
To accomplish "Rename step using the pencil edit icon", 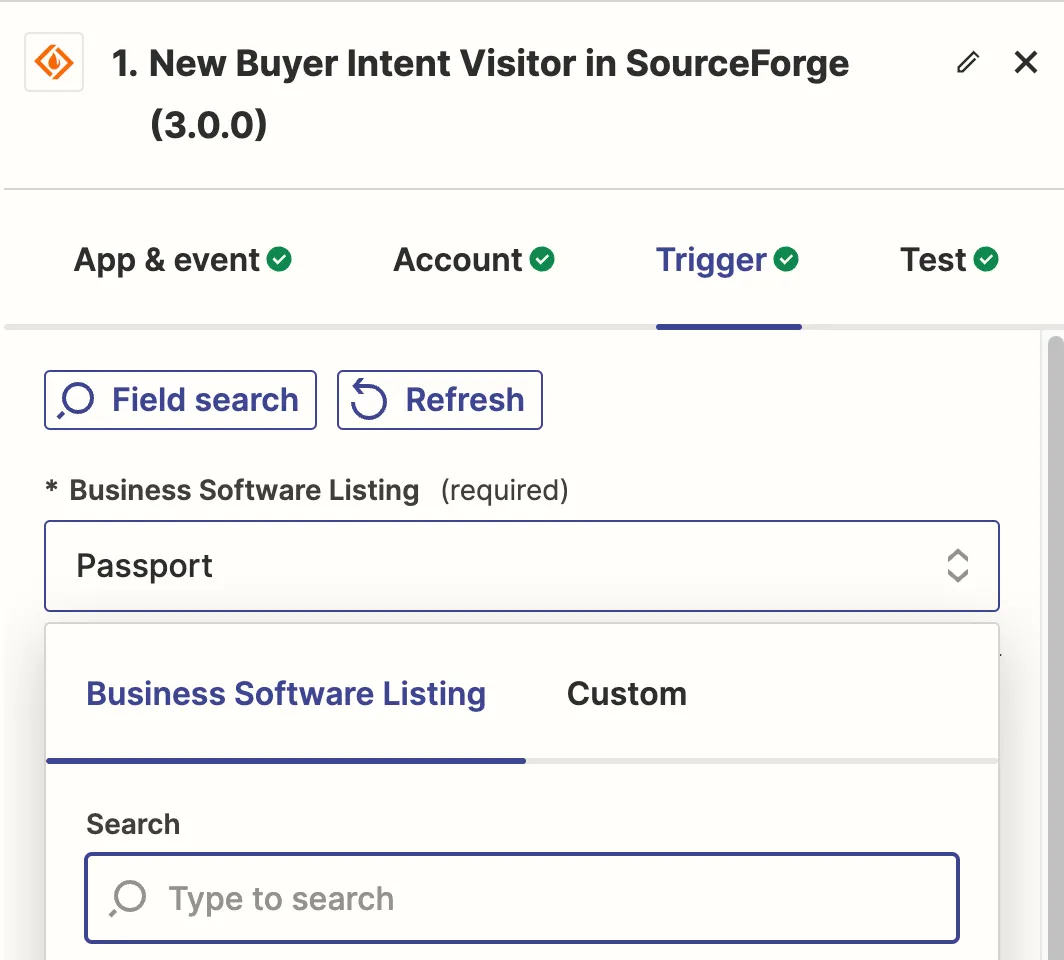I will click(968, 62).
